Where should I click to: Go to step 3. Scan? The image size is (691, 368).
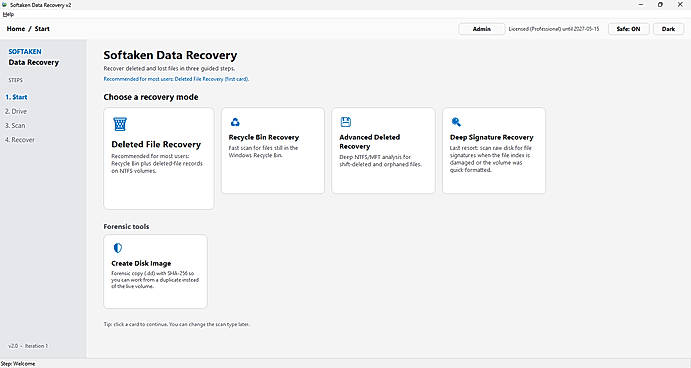pos(15,126)
